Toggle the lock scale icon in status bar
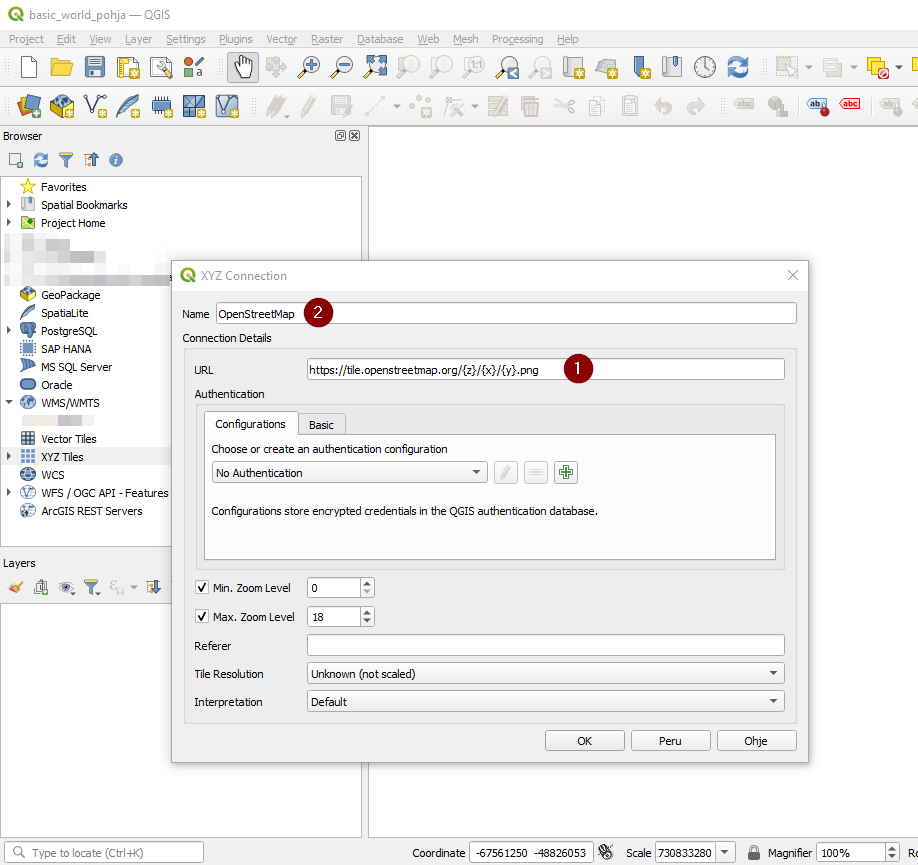 pyautogui.click(x=754, y=852)
